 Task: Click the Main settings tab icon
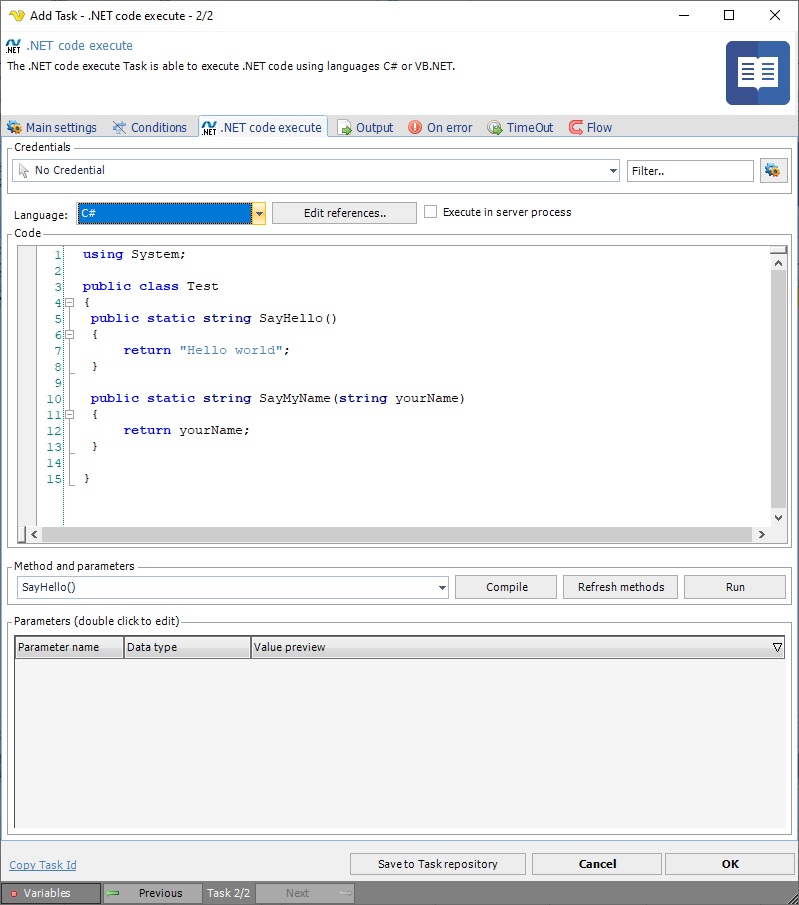pyautogui.click(x=15, y=128)
